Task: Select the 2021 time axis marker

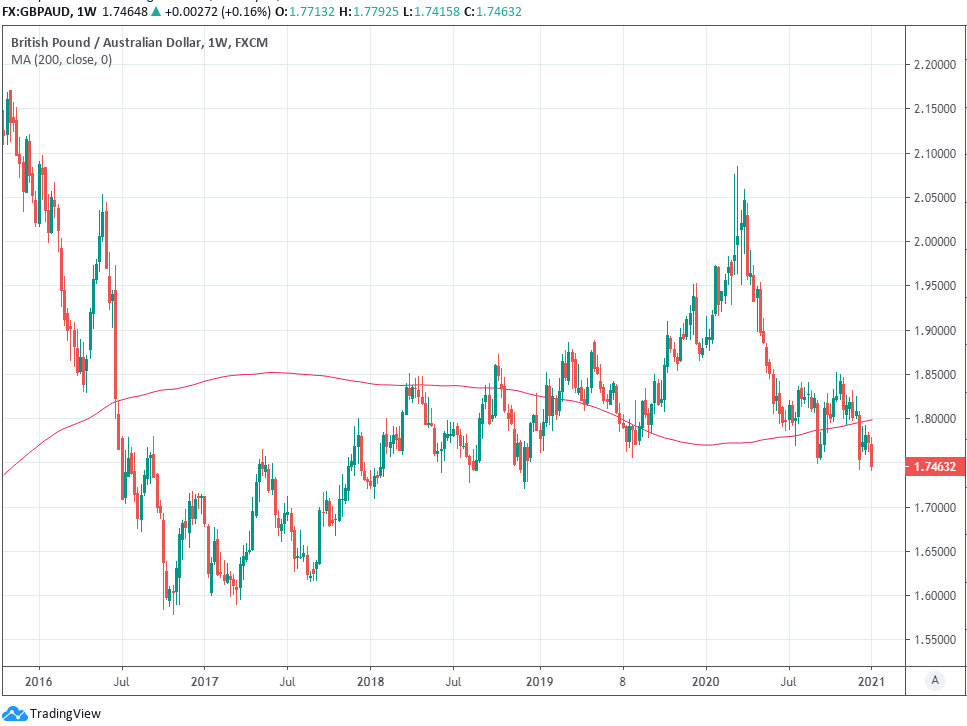Action: (x=871, y=681)
